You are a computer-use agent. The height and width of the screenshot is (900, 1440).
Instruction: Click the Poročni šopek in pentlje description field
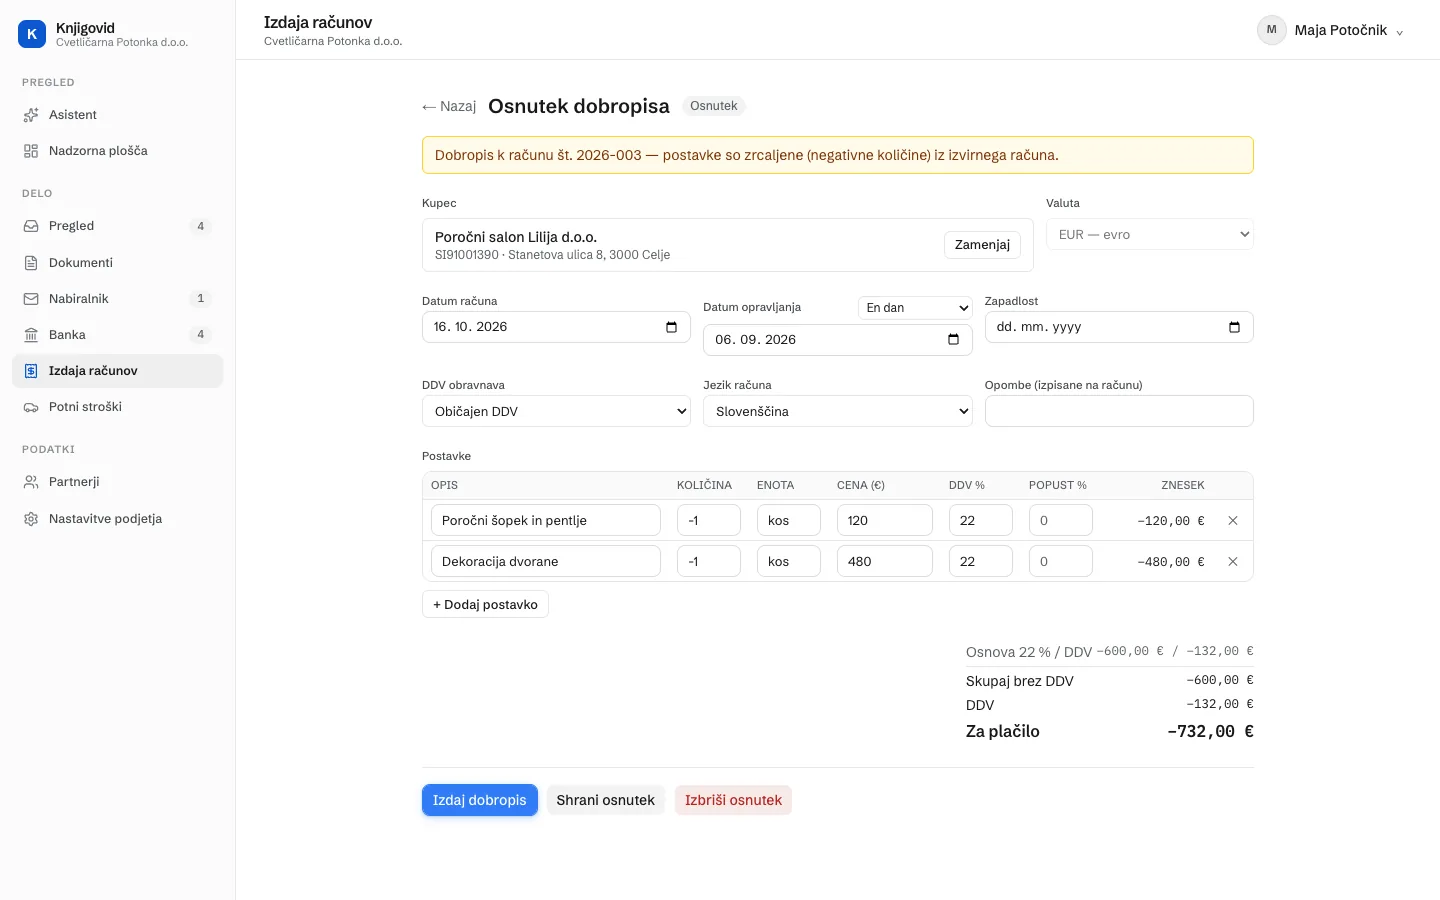[x=546, y=520]
